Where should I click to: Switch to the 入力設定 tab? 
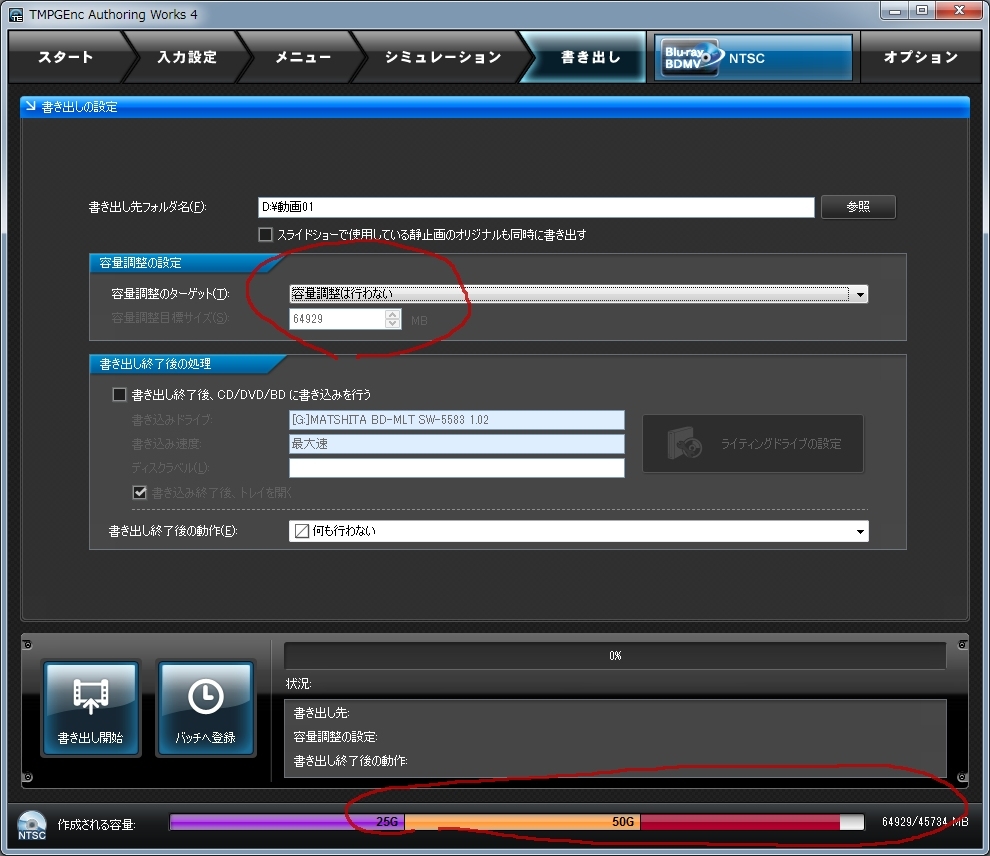tap(187, 57)
